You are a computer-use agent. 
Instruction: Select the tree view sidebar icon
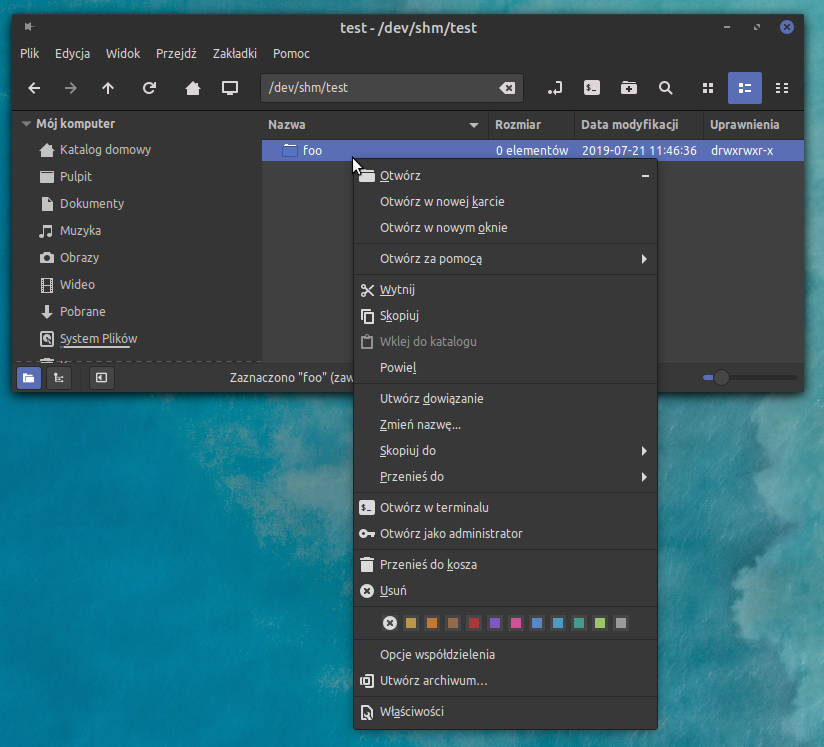point(58,378)
